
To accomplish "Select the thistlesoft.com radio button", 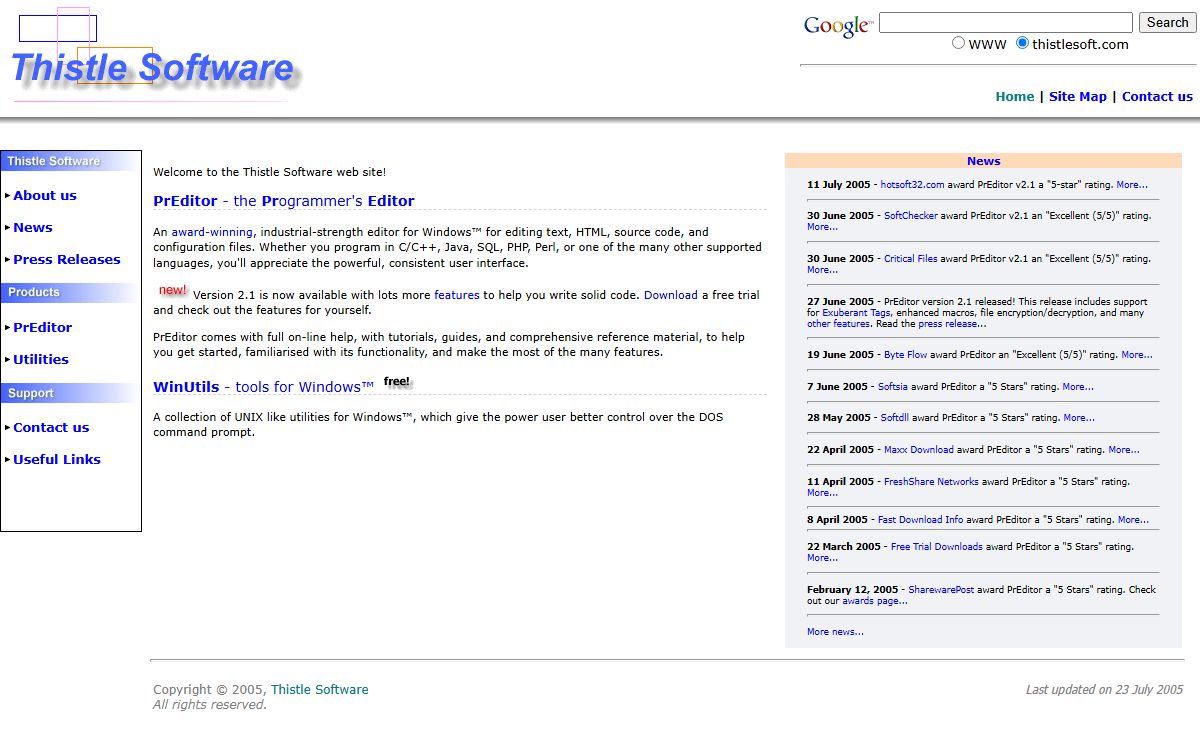I will [x=1022, y=43].
